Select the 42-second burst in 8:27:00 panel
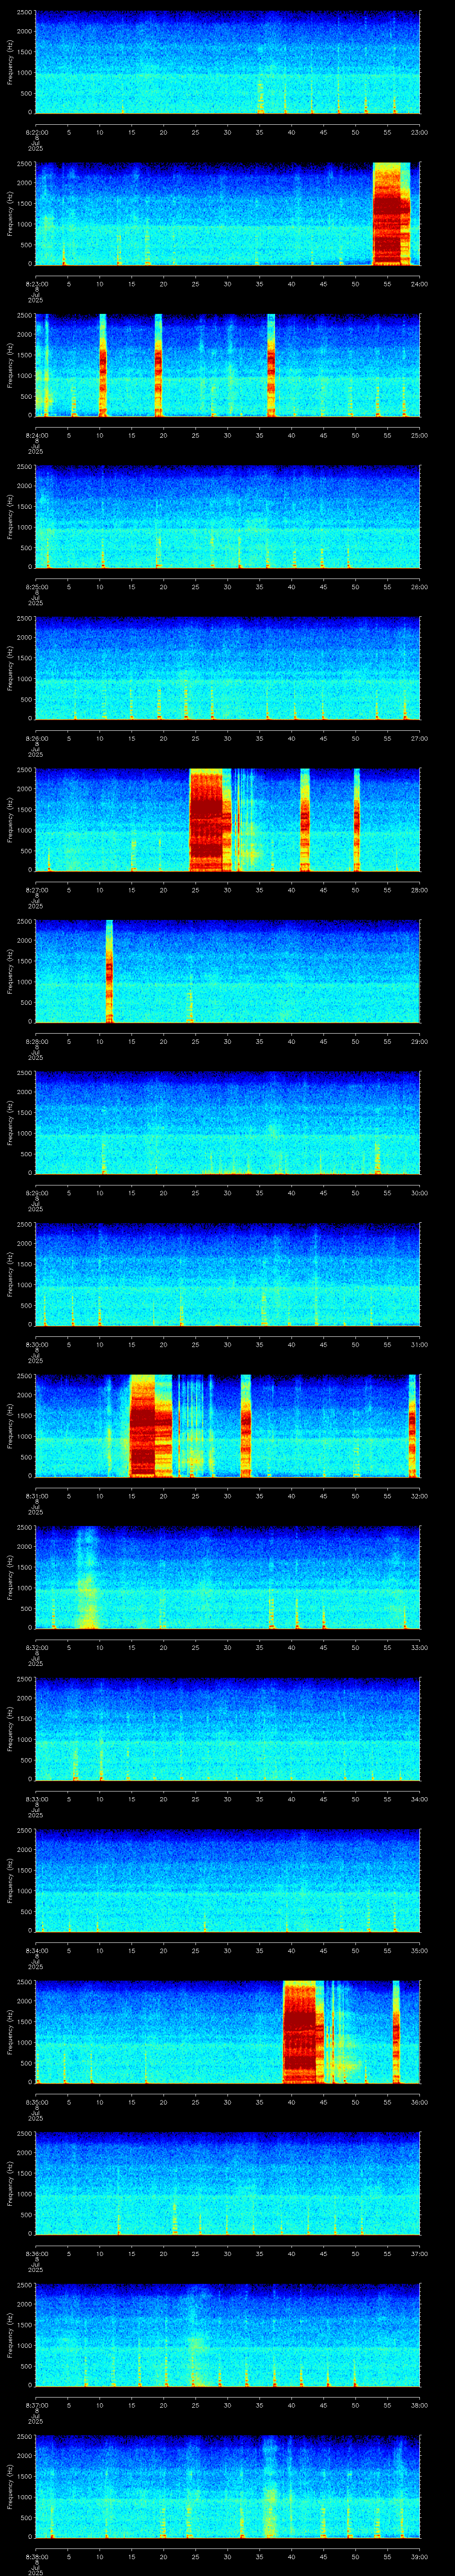Viewport: 455px width, 2576px height. 305,819
